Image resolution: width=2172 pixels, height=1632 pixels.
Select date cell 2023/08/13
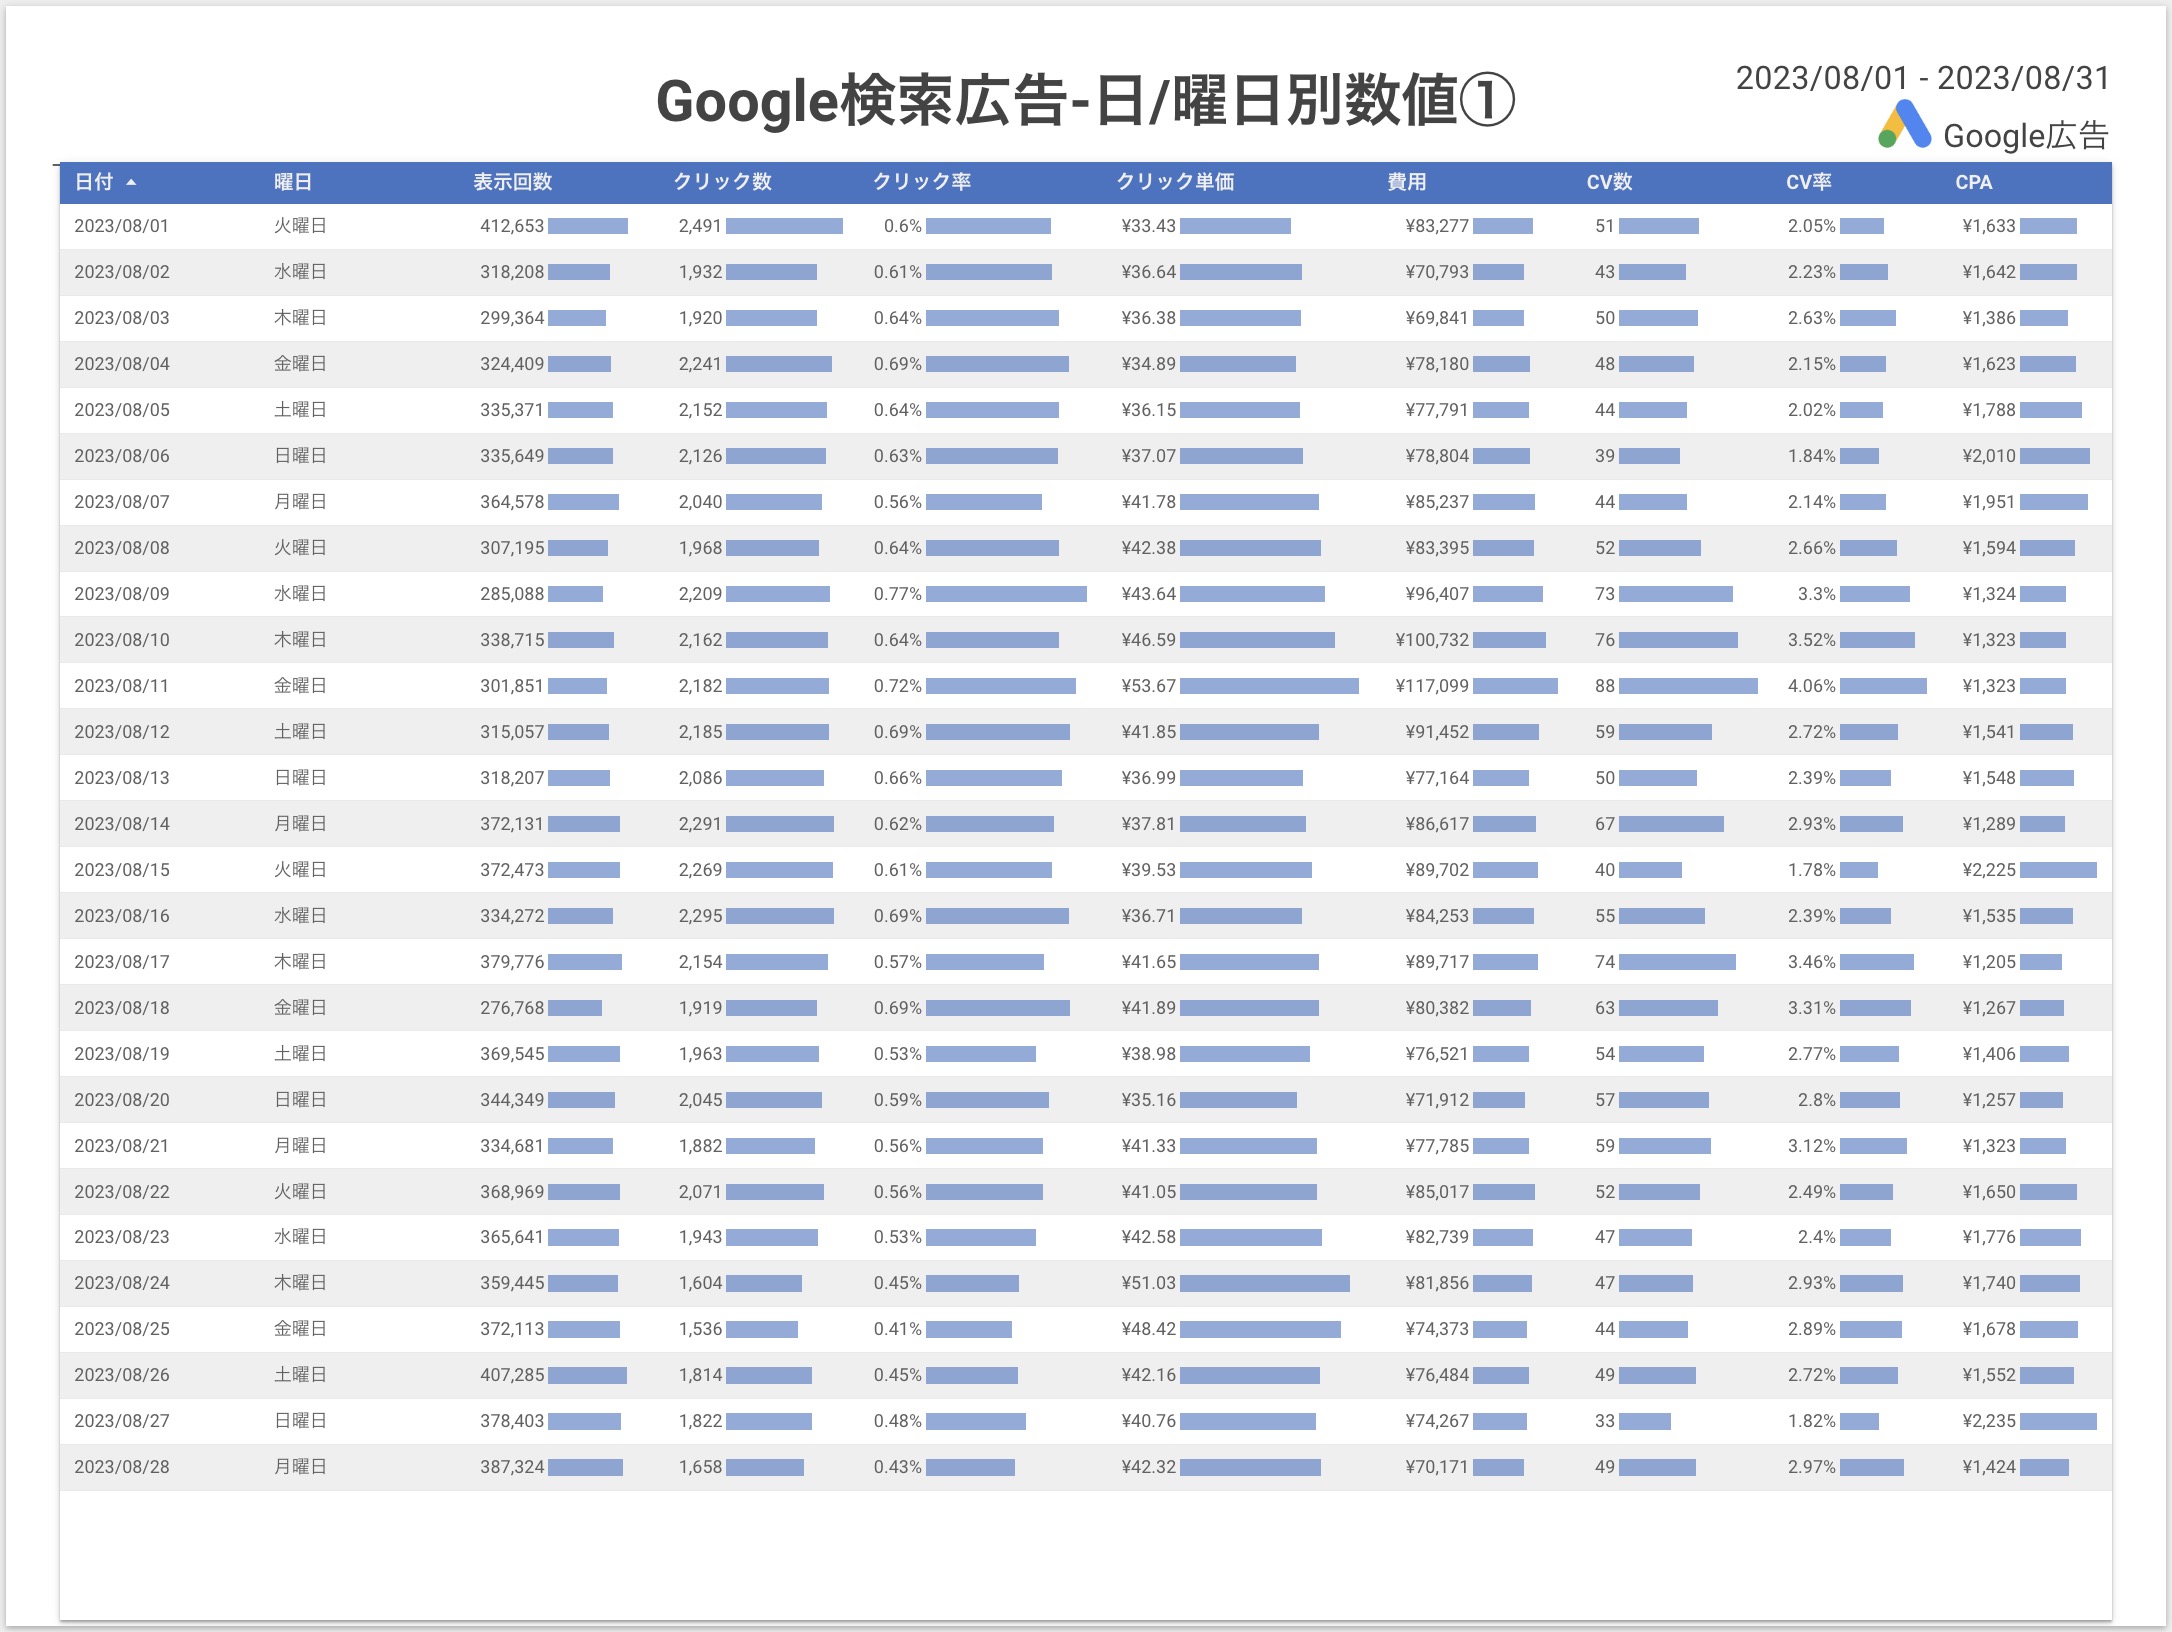point(122,778)
